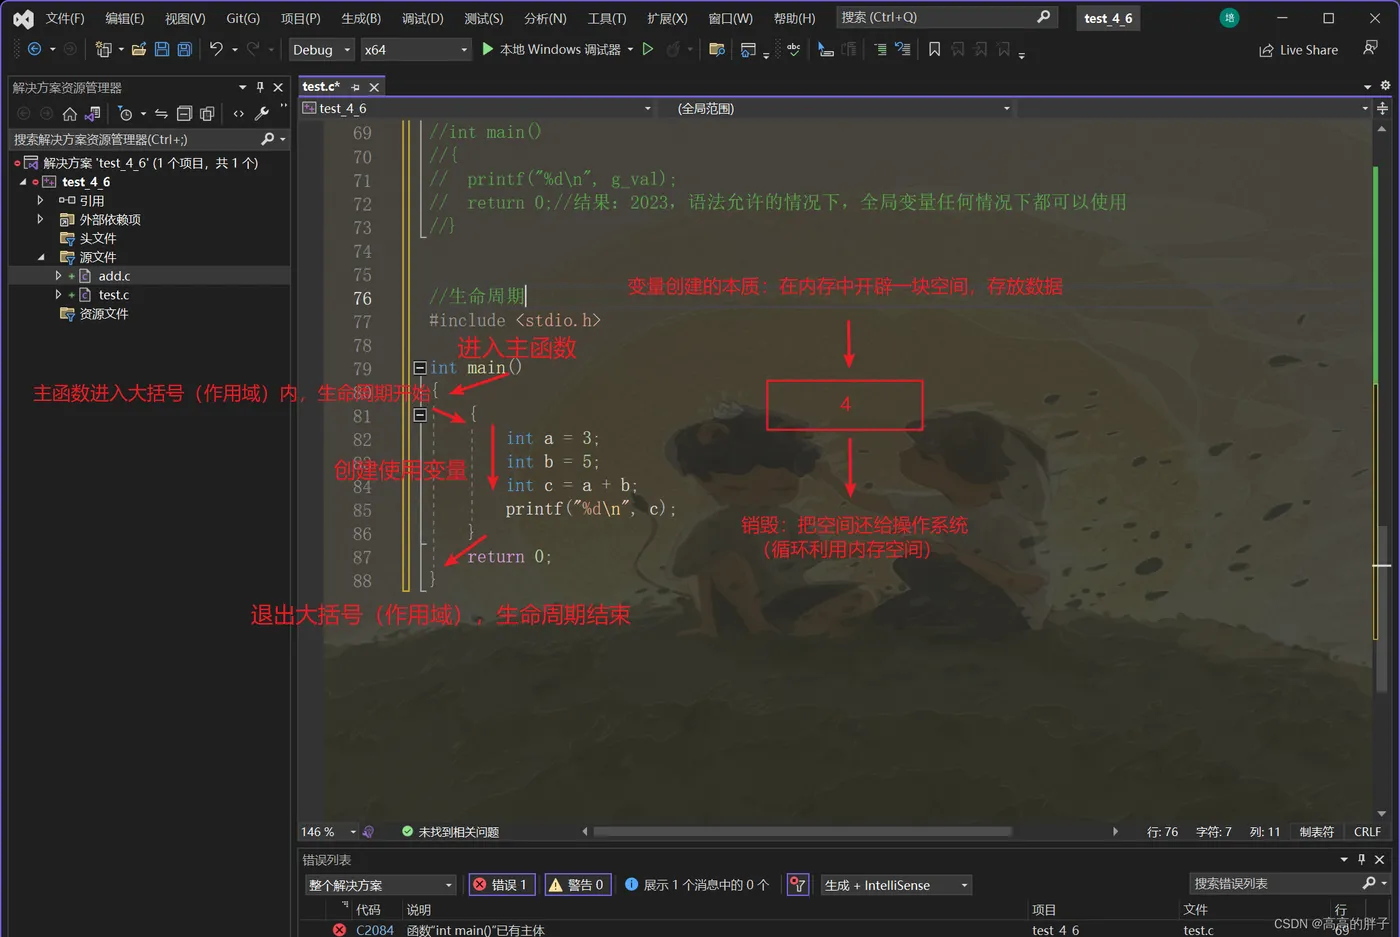Click the find in files folder icon
Image resolution: width=1400 pixels, height=937 pixels.
coord(717,49)
